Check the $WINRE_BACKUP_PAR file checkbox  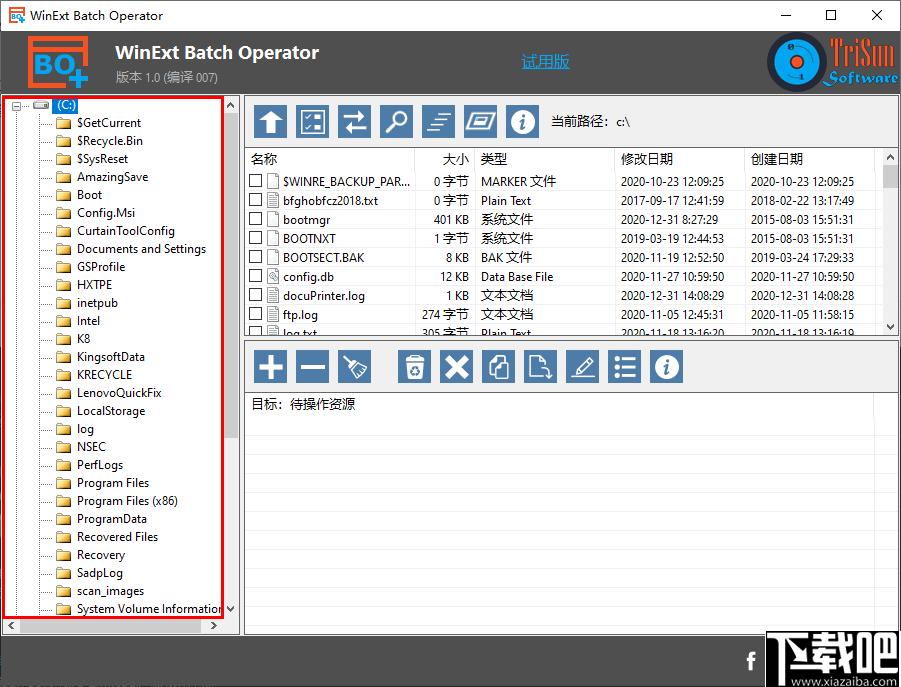pos(256,181)
